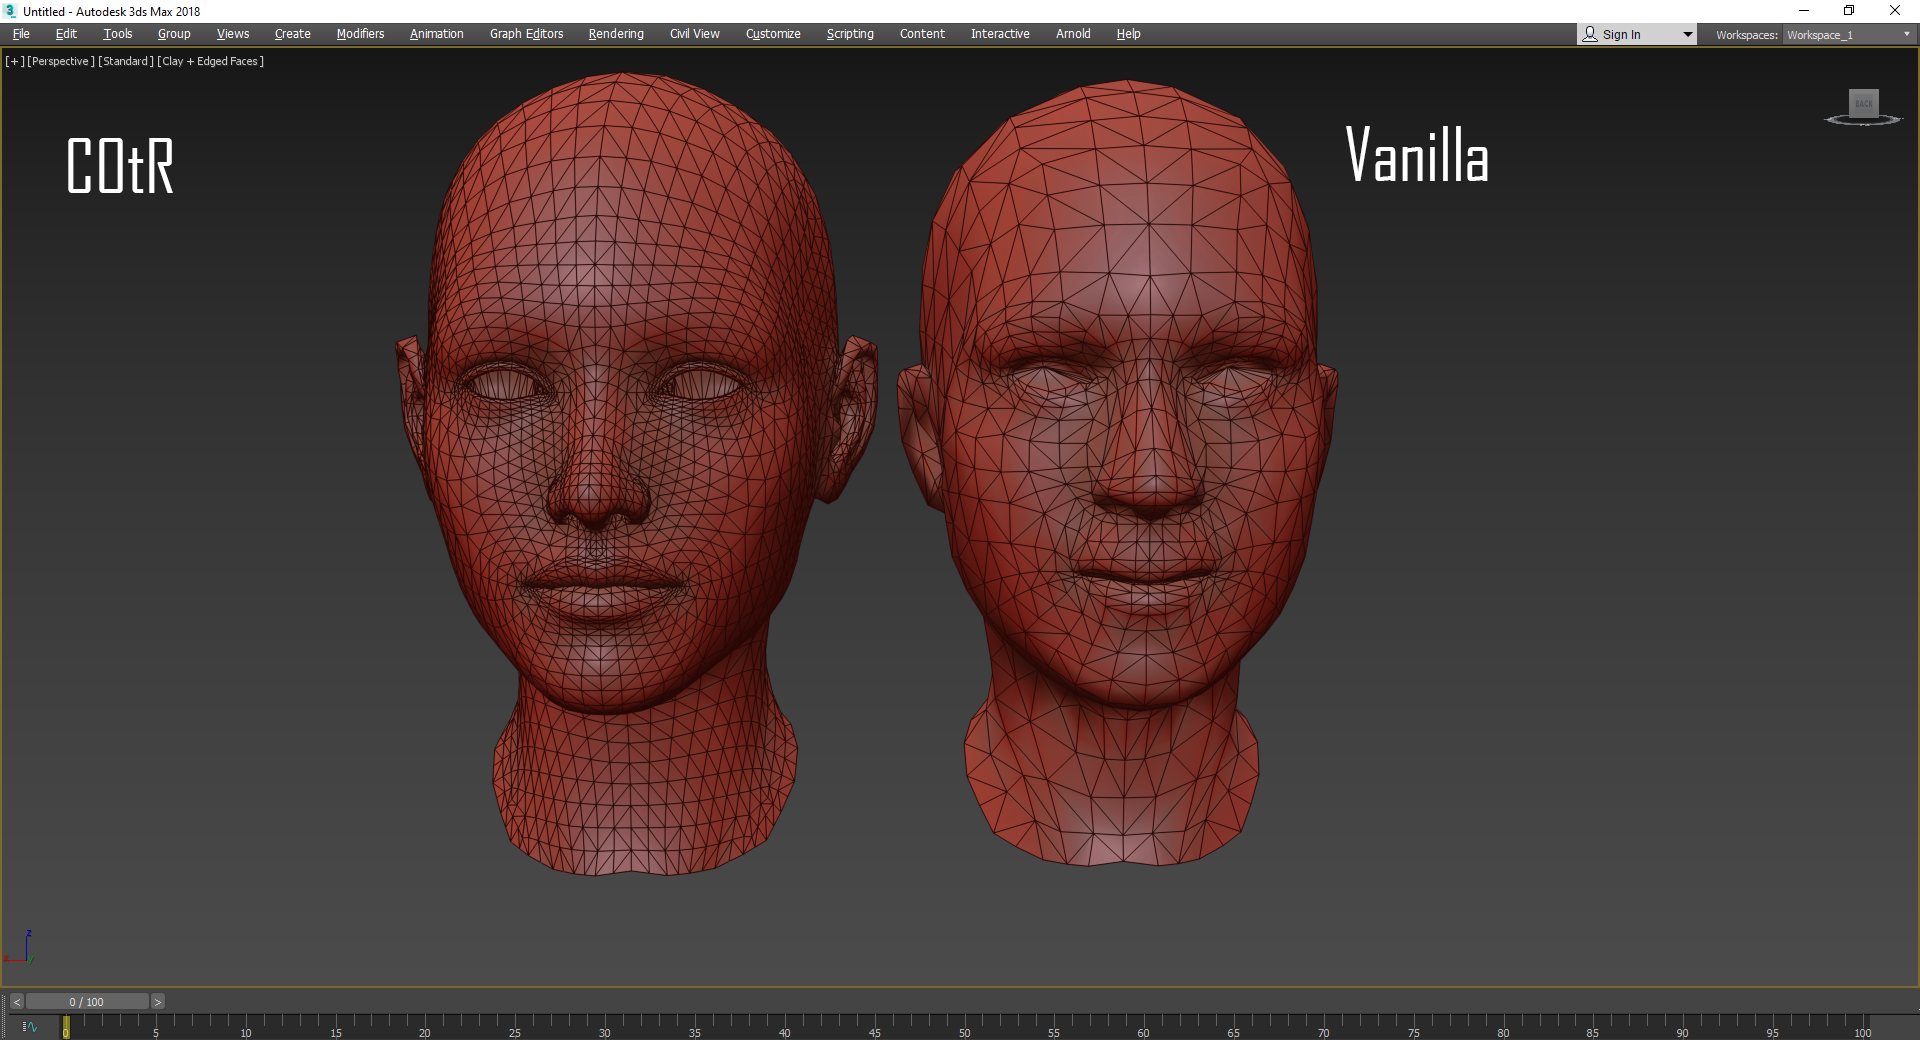This screenshot has height=1040, width=1920.
Task: Open the Animation menu
Action: (437, 34)
